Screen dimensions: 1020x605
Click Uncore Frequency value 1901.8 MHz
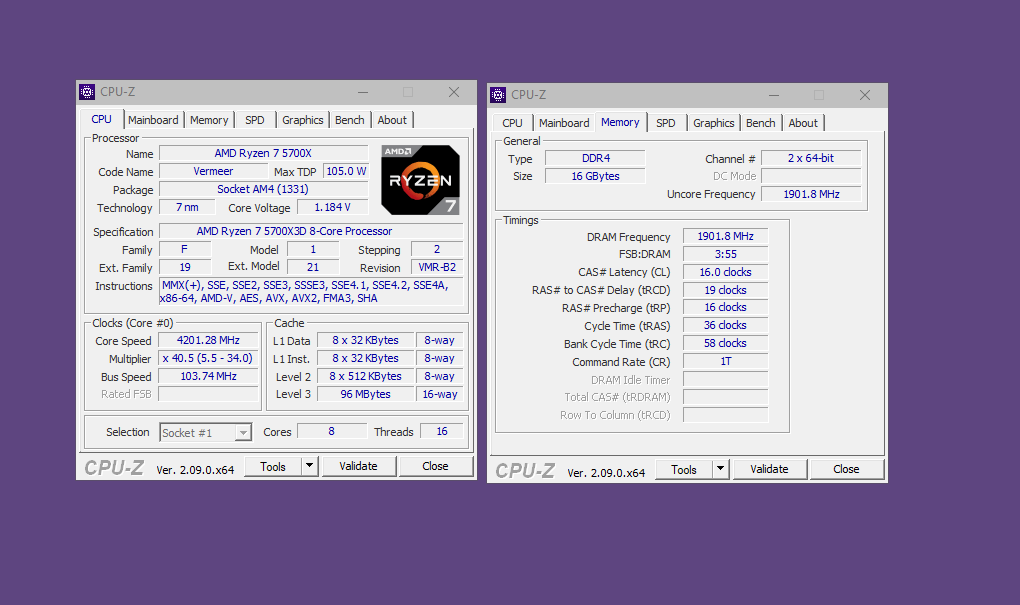coord(811,194)
